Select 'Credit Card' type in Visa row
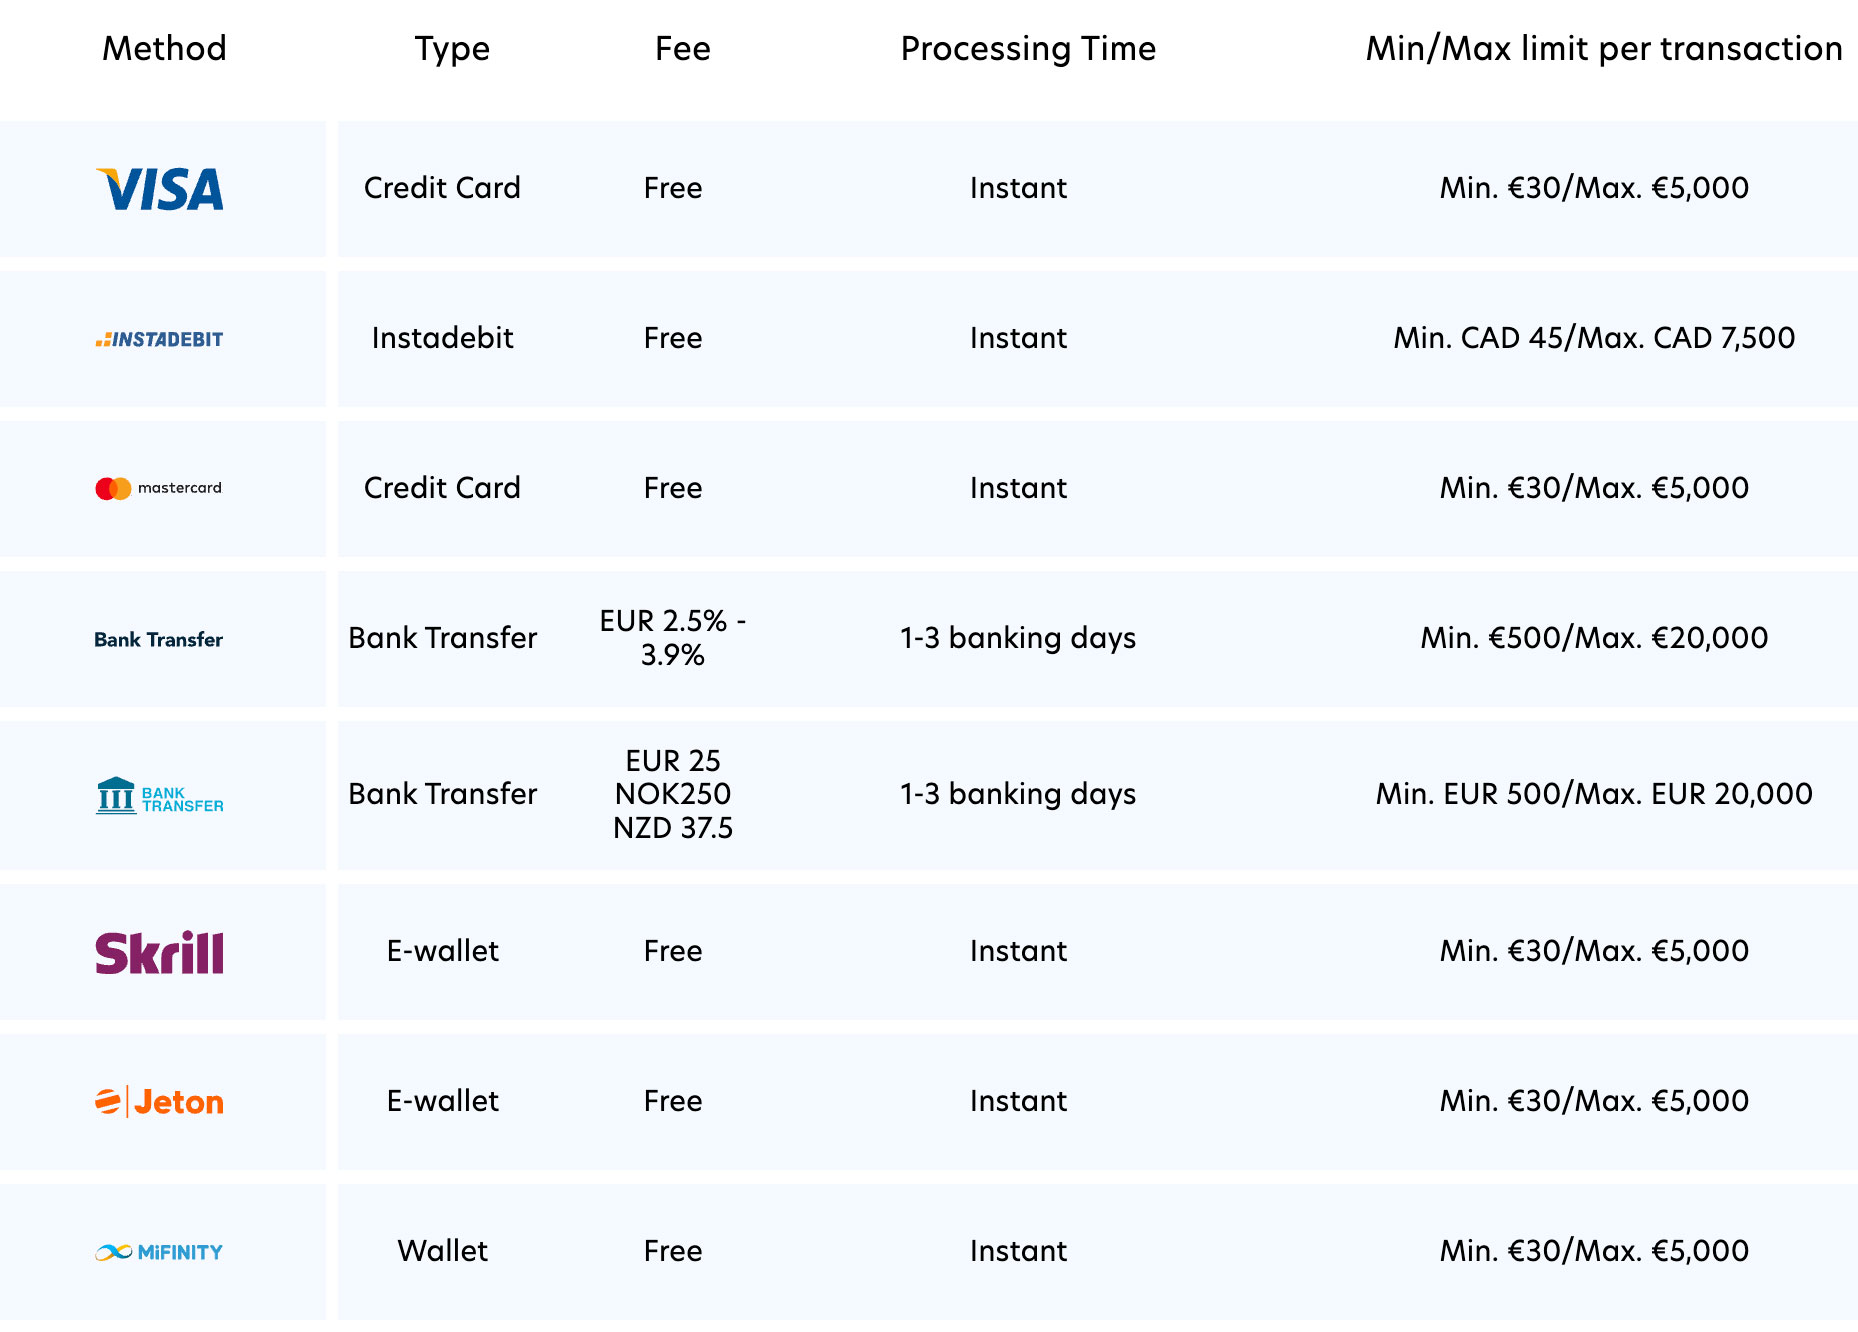 (x=442, y=188)
